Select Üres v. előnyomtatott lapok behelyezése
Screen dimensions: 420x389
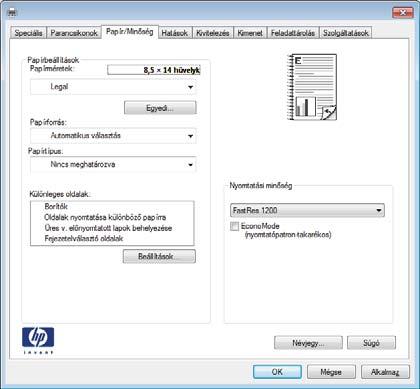[x=108, y=228]
